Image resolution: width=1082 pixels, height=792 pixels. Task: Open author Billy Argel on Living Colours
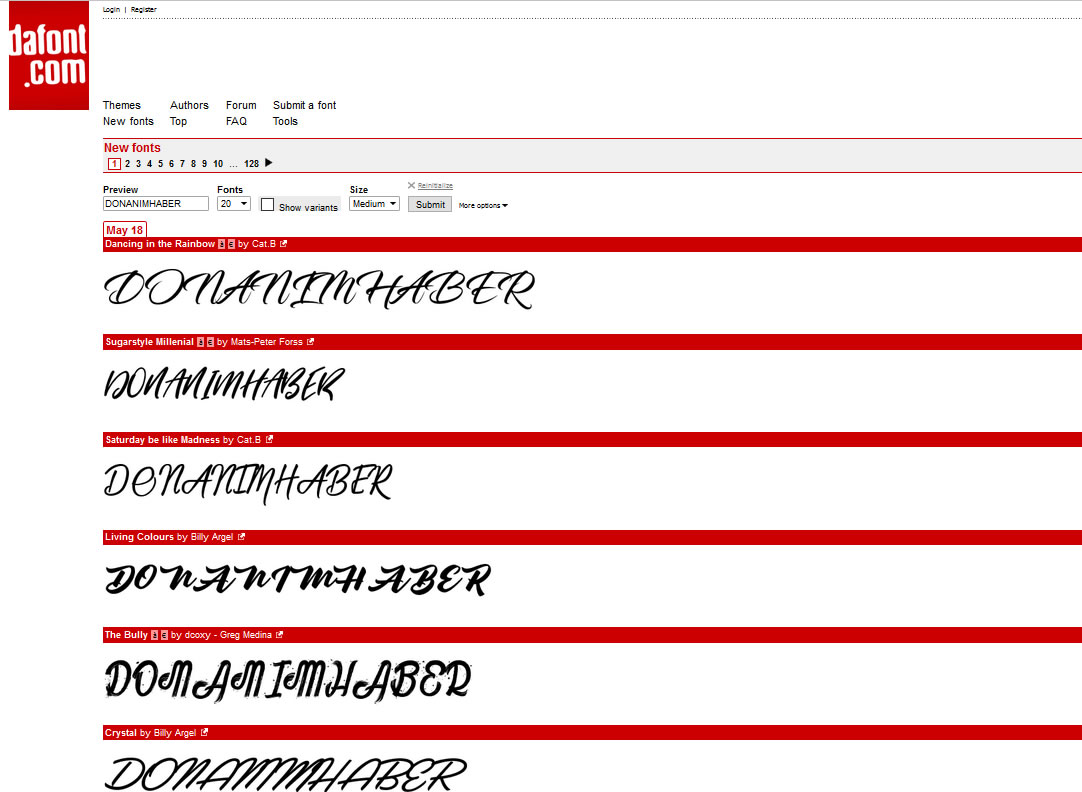(212, 537)
